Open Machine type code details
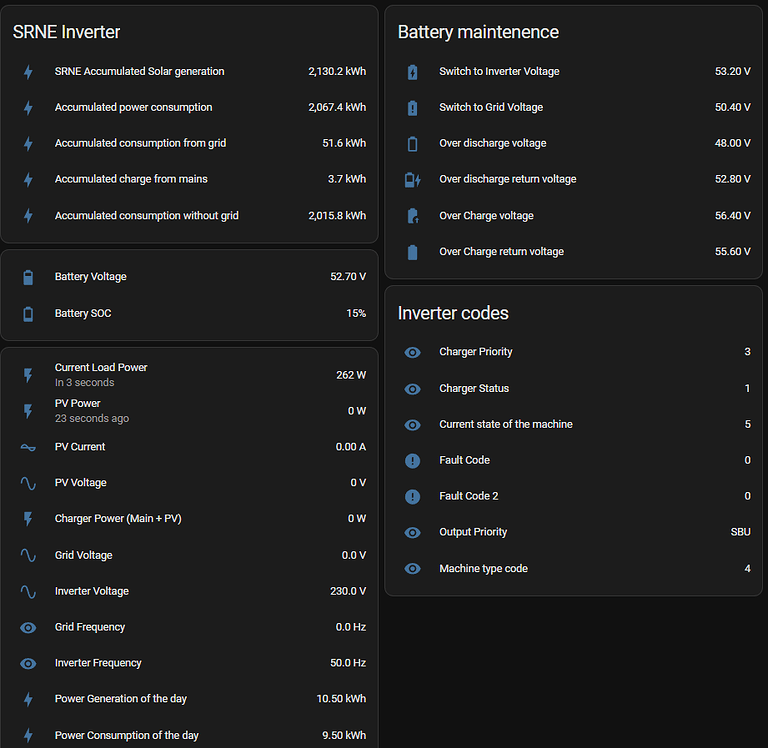Viewport: 768px width, 748px height. (x=483, y=569)
